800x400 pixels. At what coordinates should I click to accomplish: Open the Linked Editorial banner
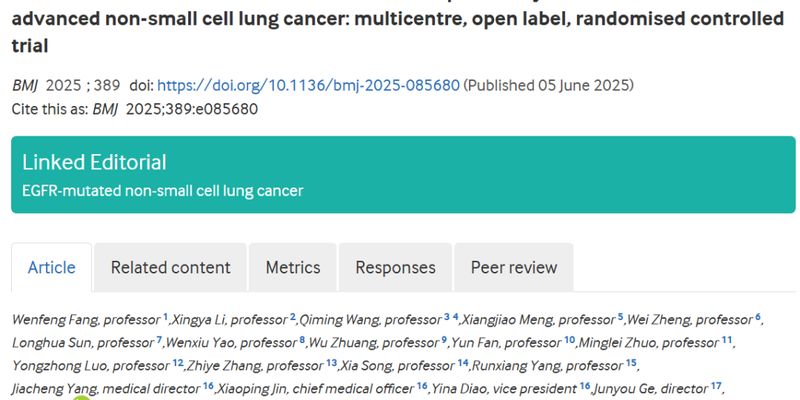(x=403, y=174)
